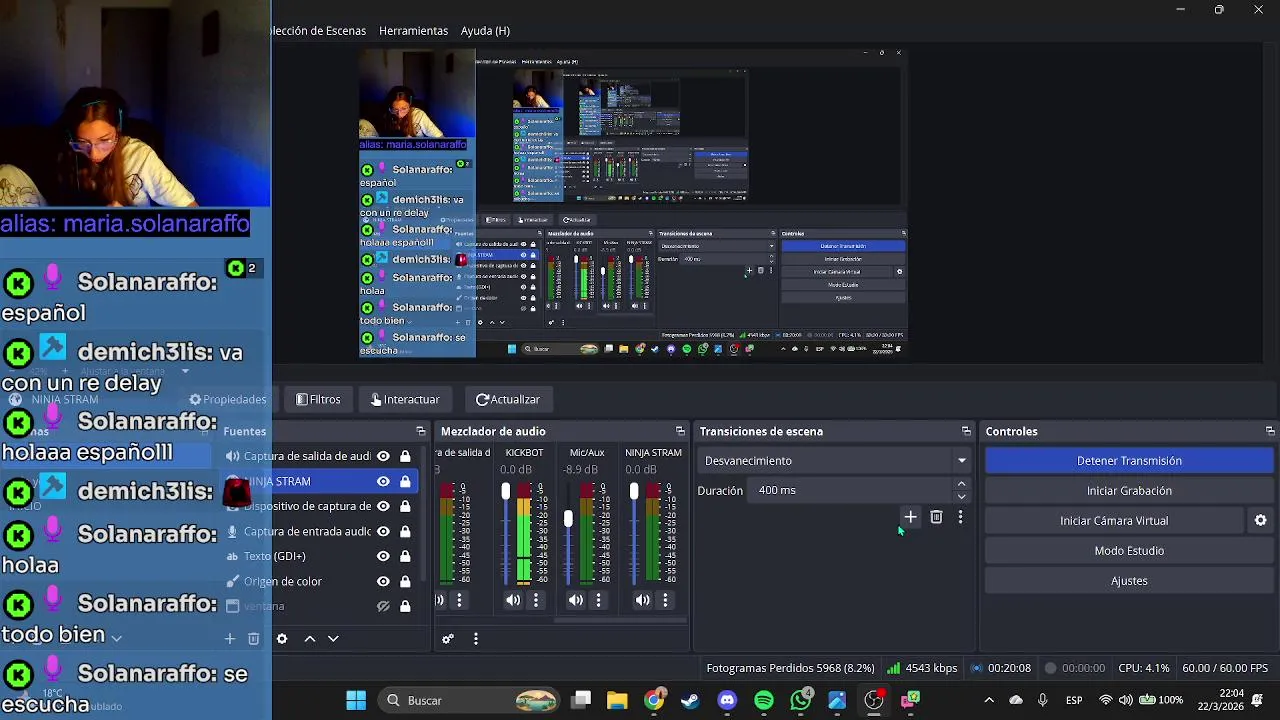The image size is (1280, 720).
Task: Click the Duración 400 ms input field
Action: click(850, 490)
